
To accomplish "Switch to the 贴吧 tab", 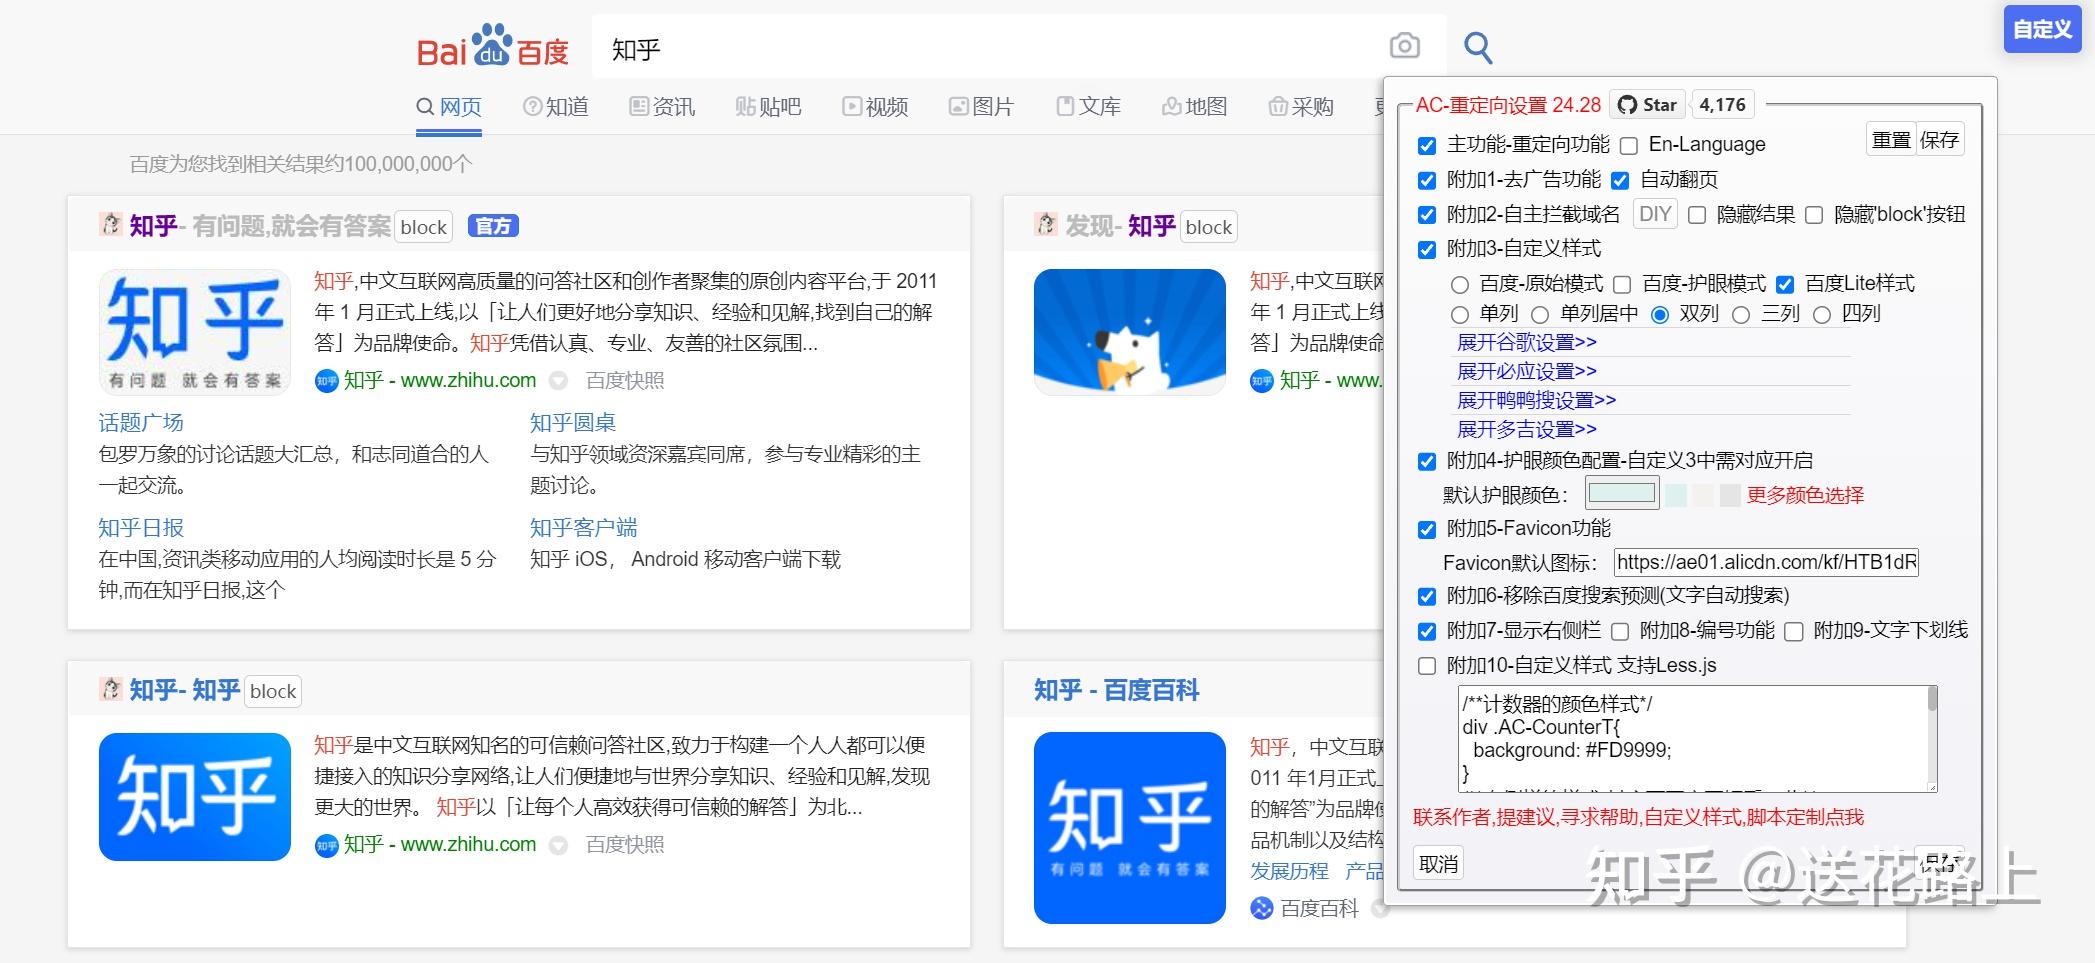I will pyautogui.click(x=768, y=106).
